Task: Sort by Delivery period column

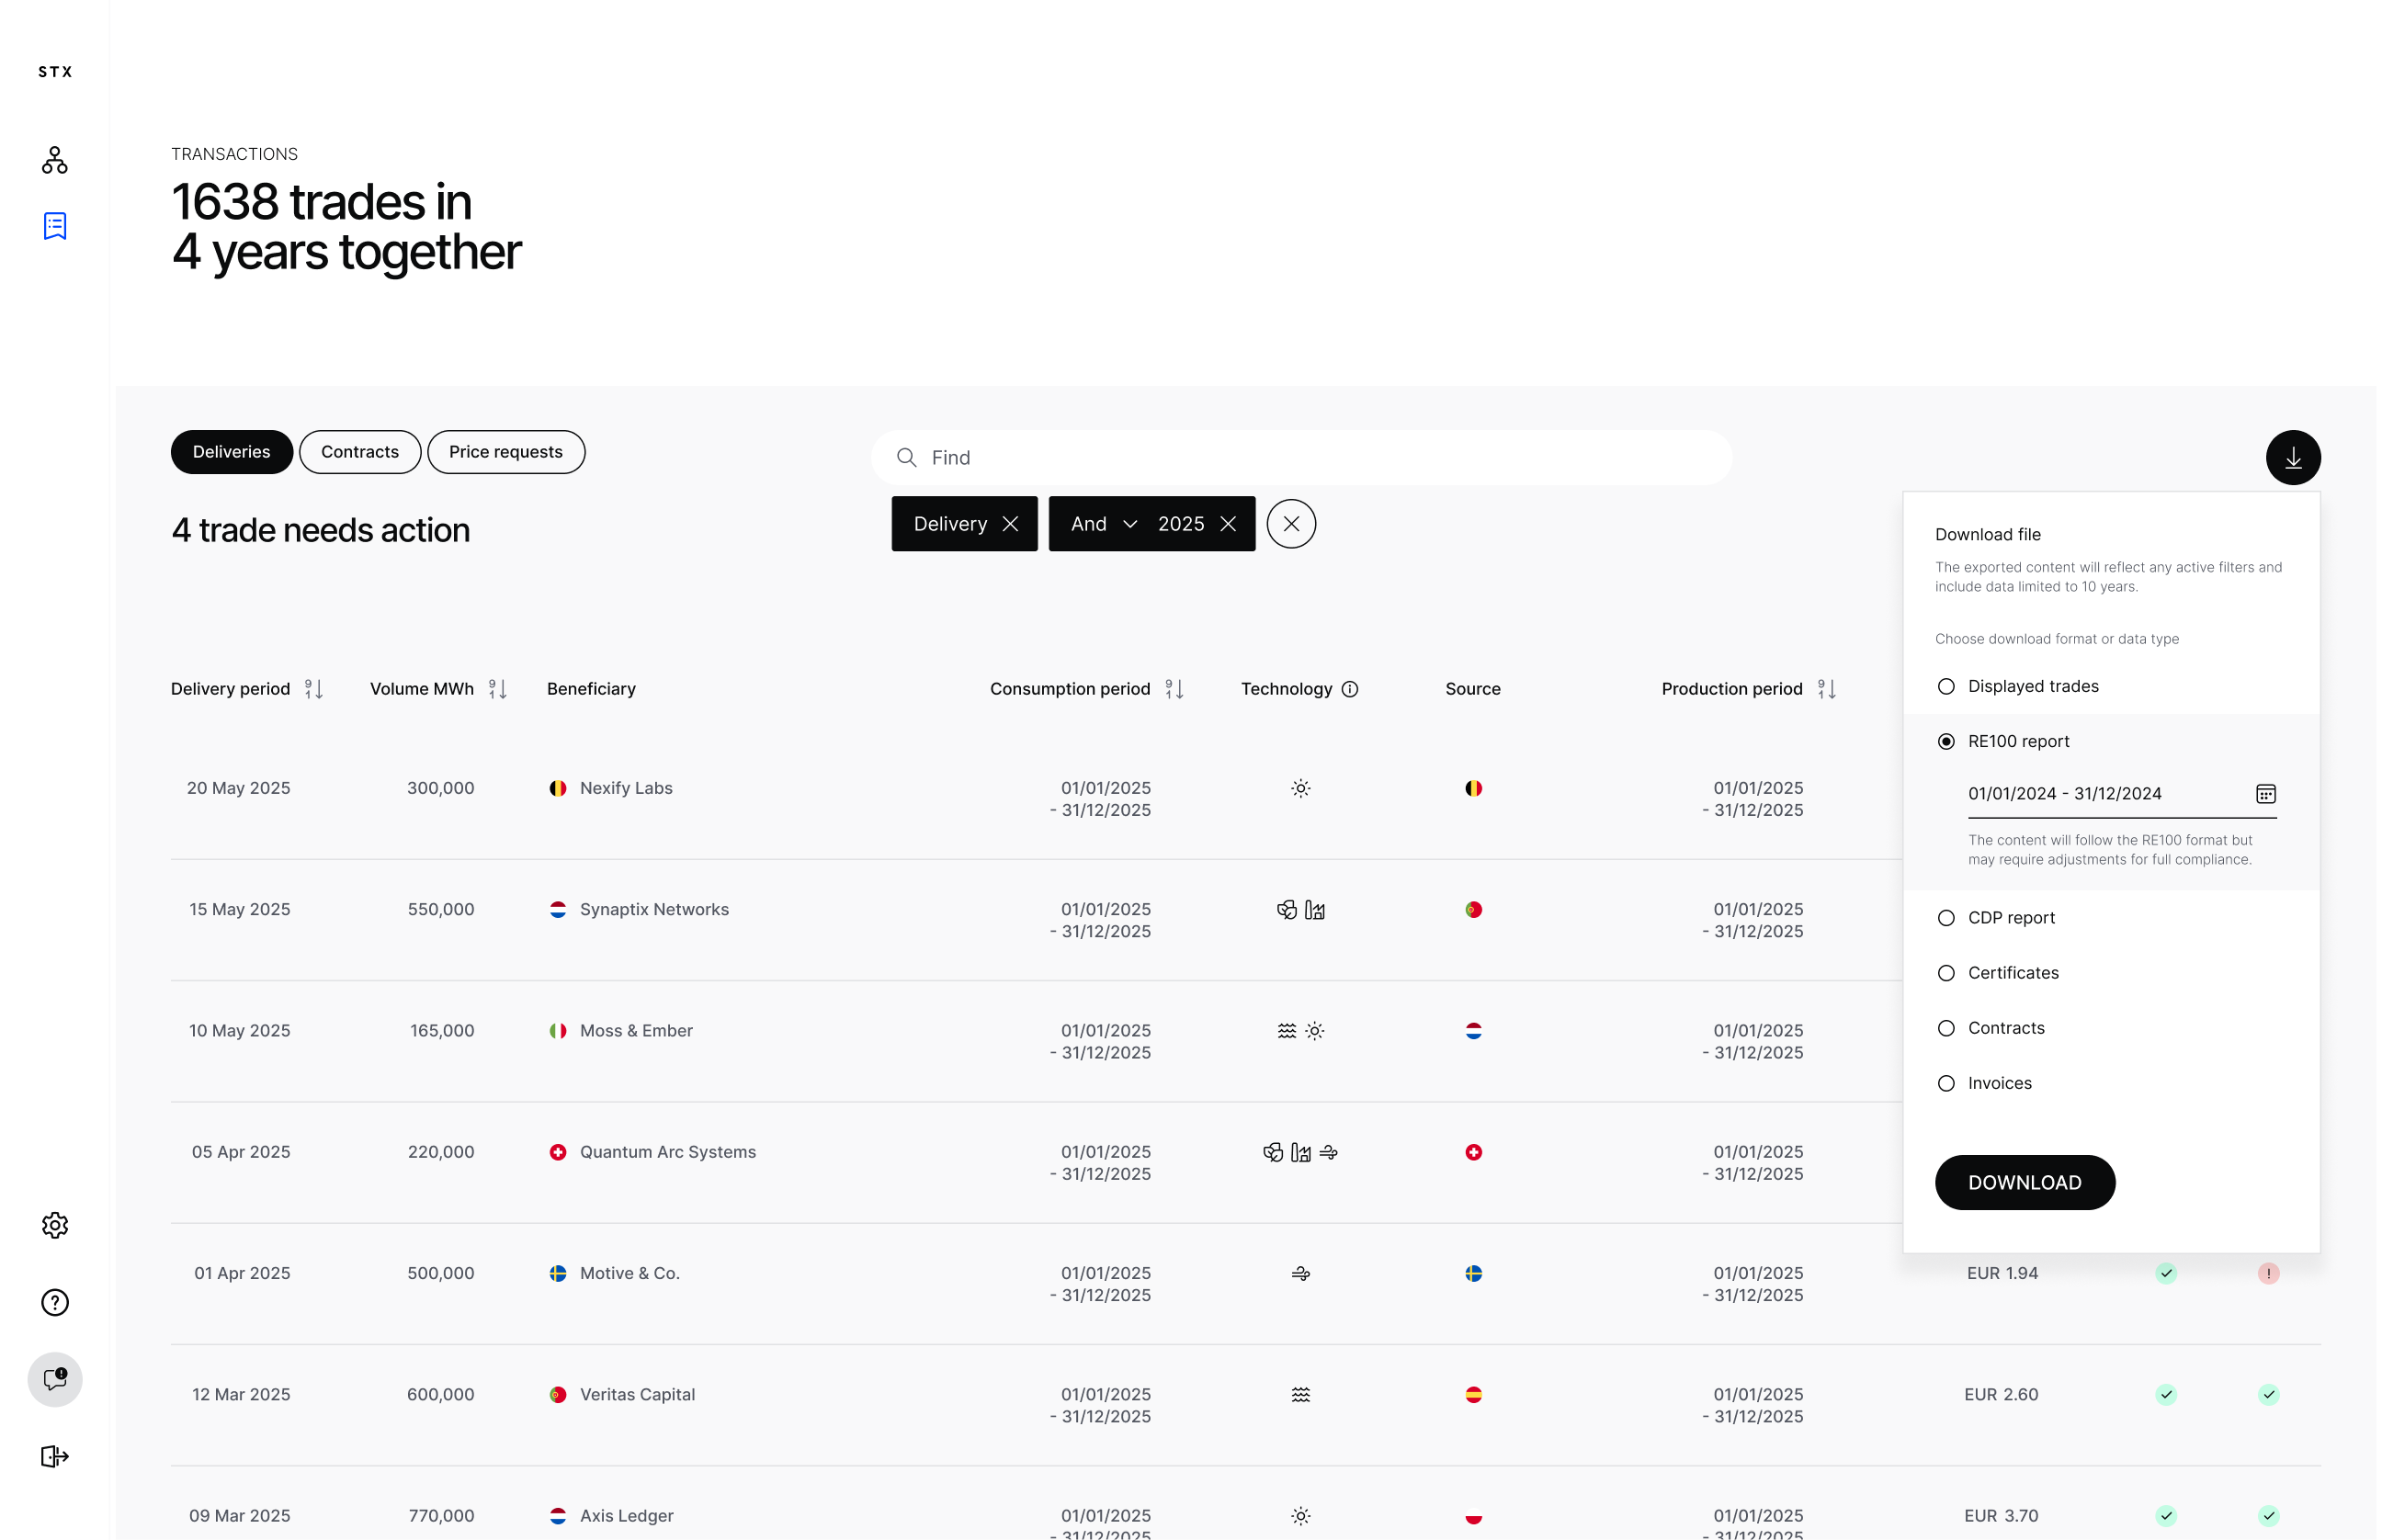Action: pos(313,689)
